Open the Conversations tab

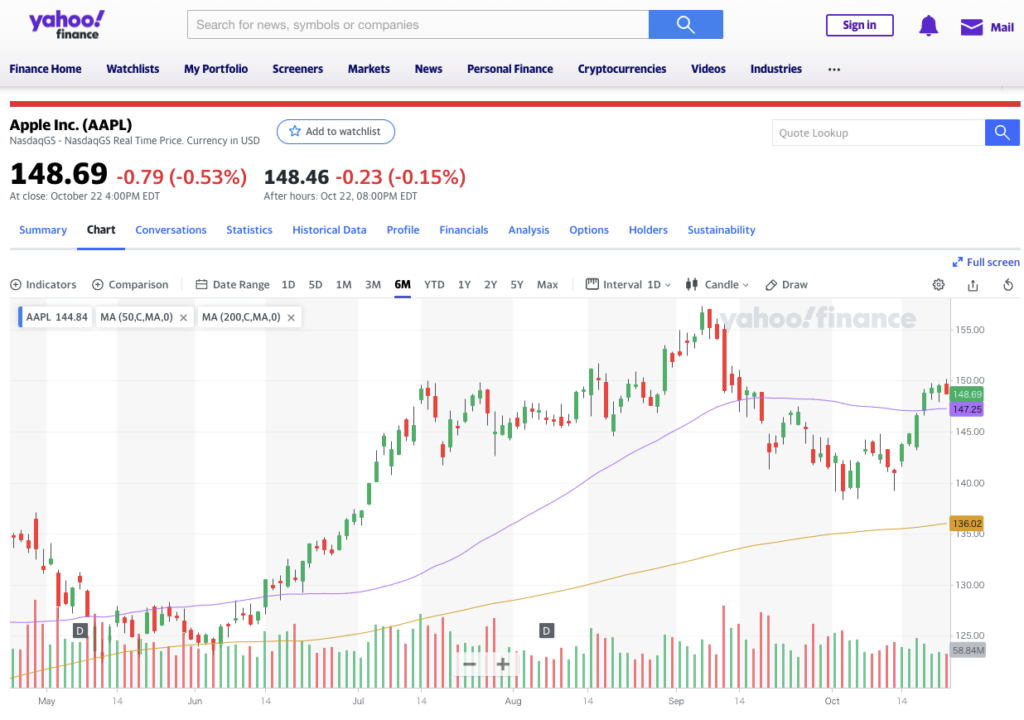pos(171,230)
